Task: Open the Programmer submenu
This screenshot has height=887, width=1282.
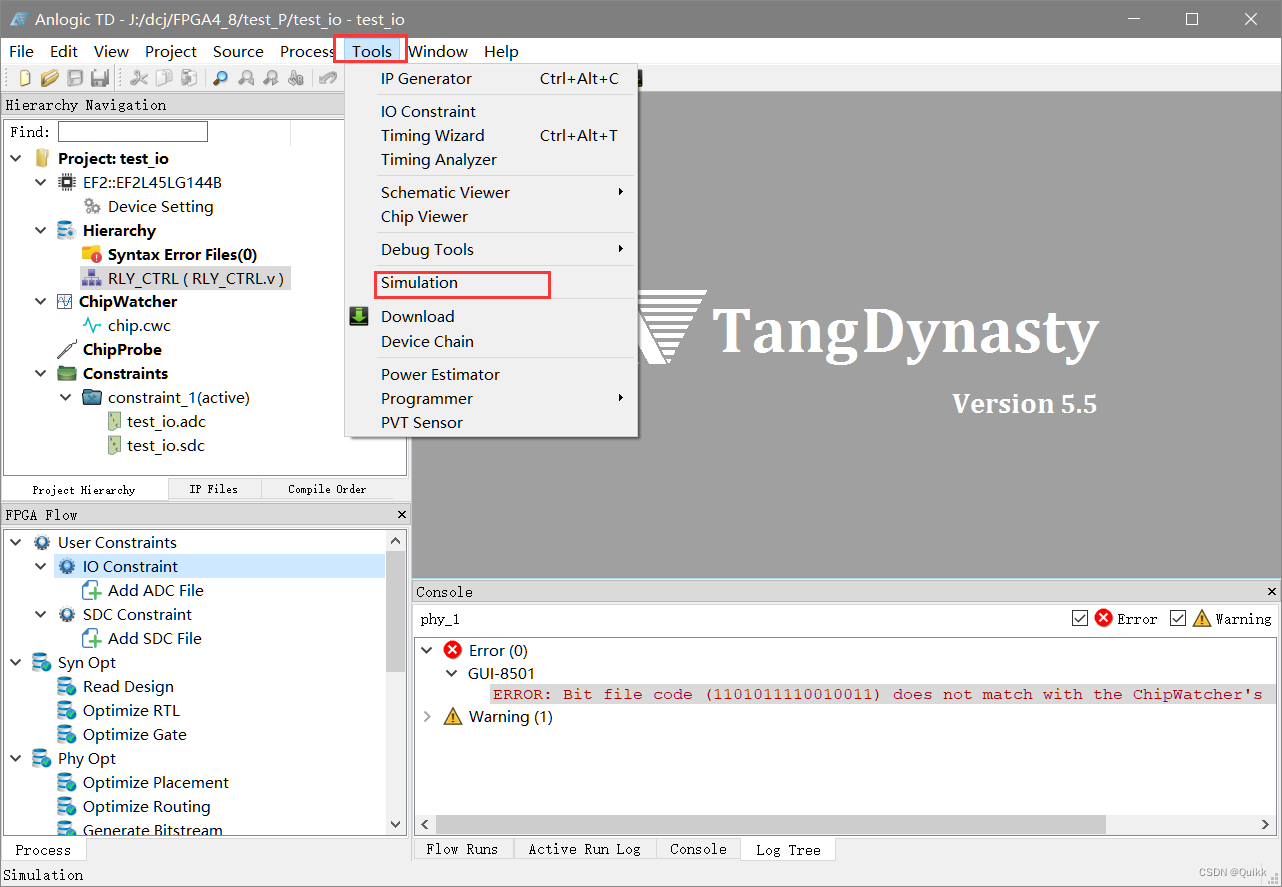Action: [427, 398]
